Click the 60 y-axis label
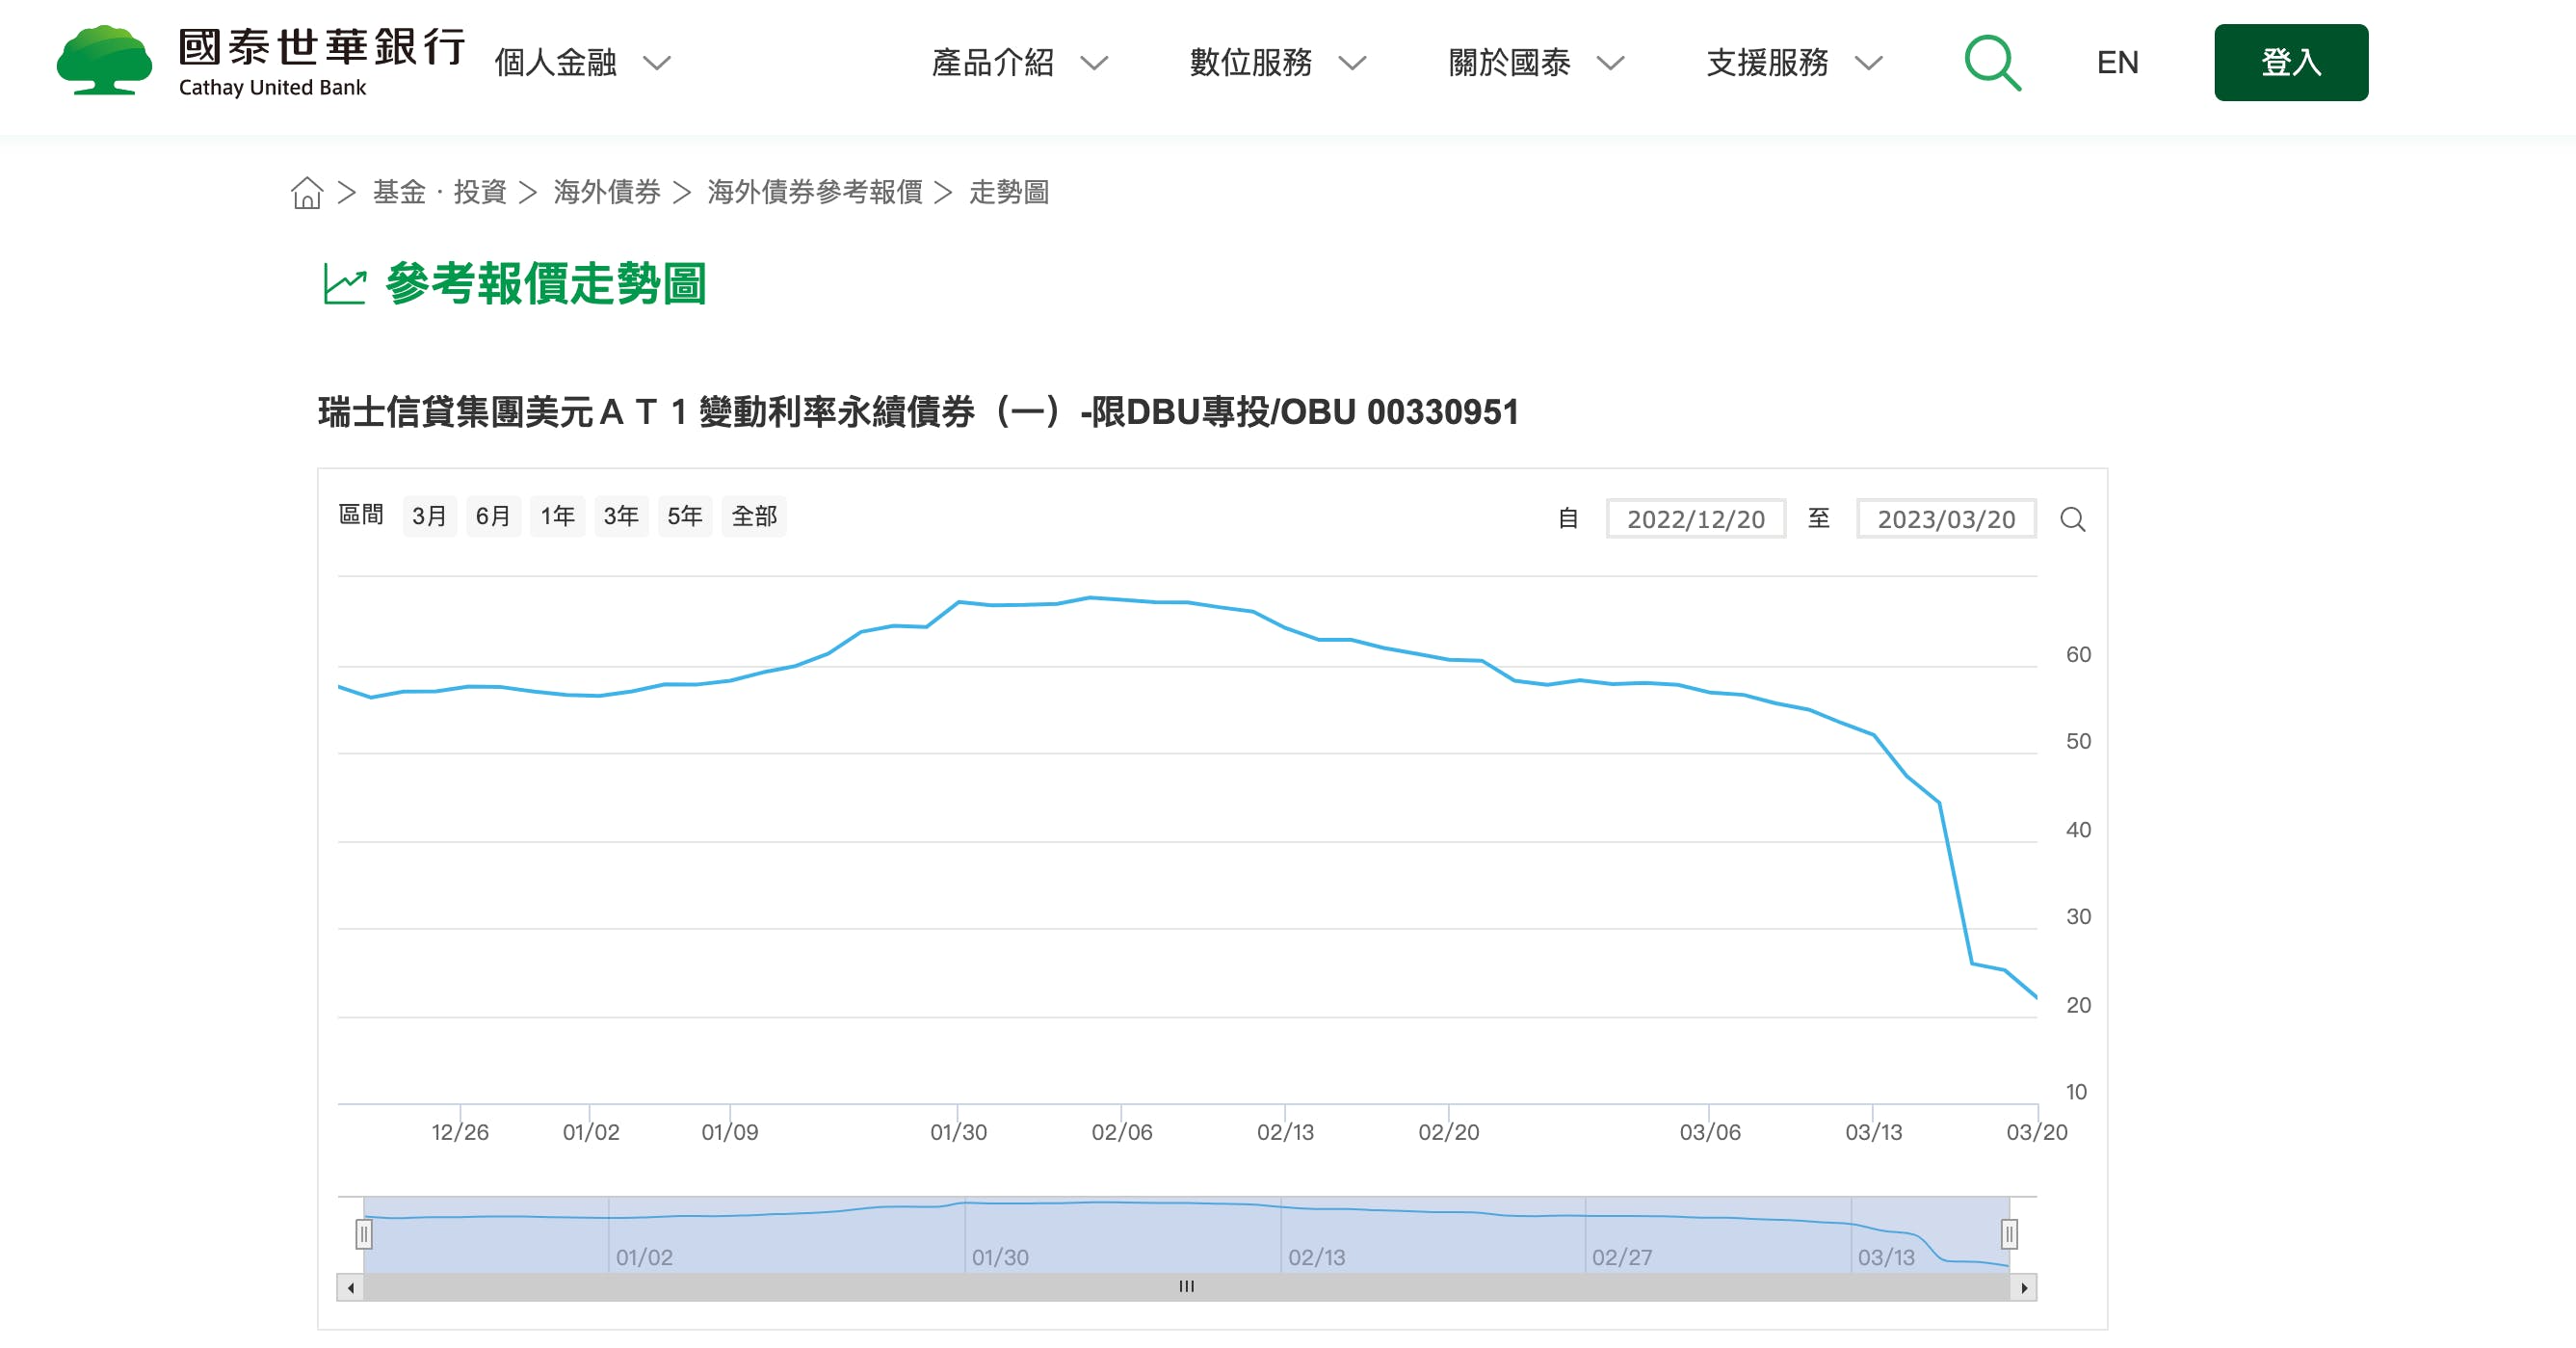This screenshot has height=1348, width=2576. [x=2078, y=655]
